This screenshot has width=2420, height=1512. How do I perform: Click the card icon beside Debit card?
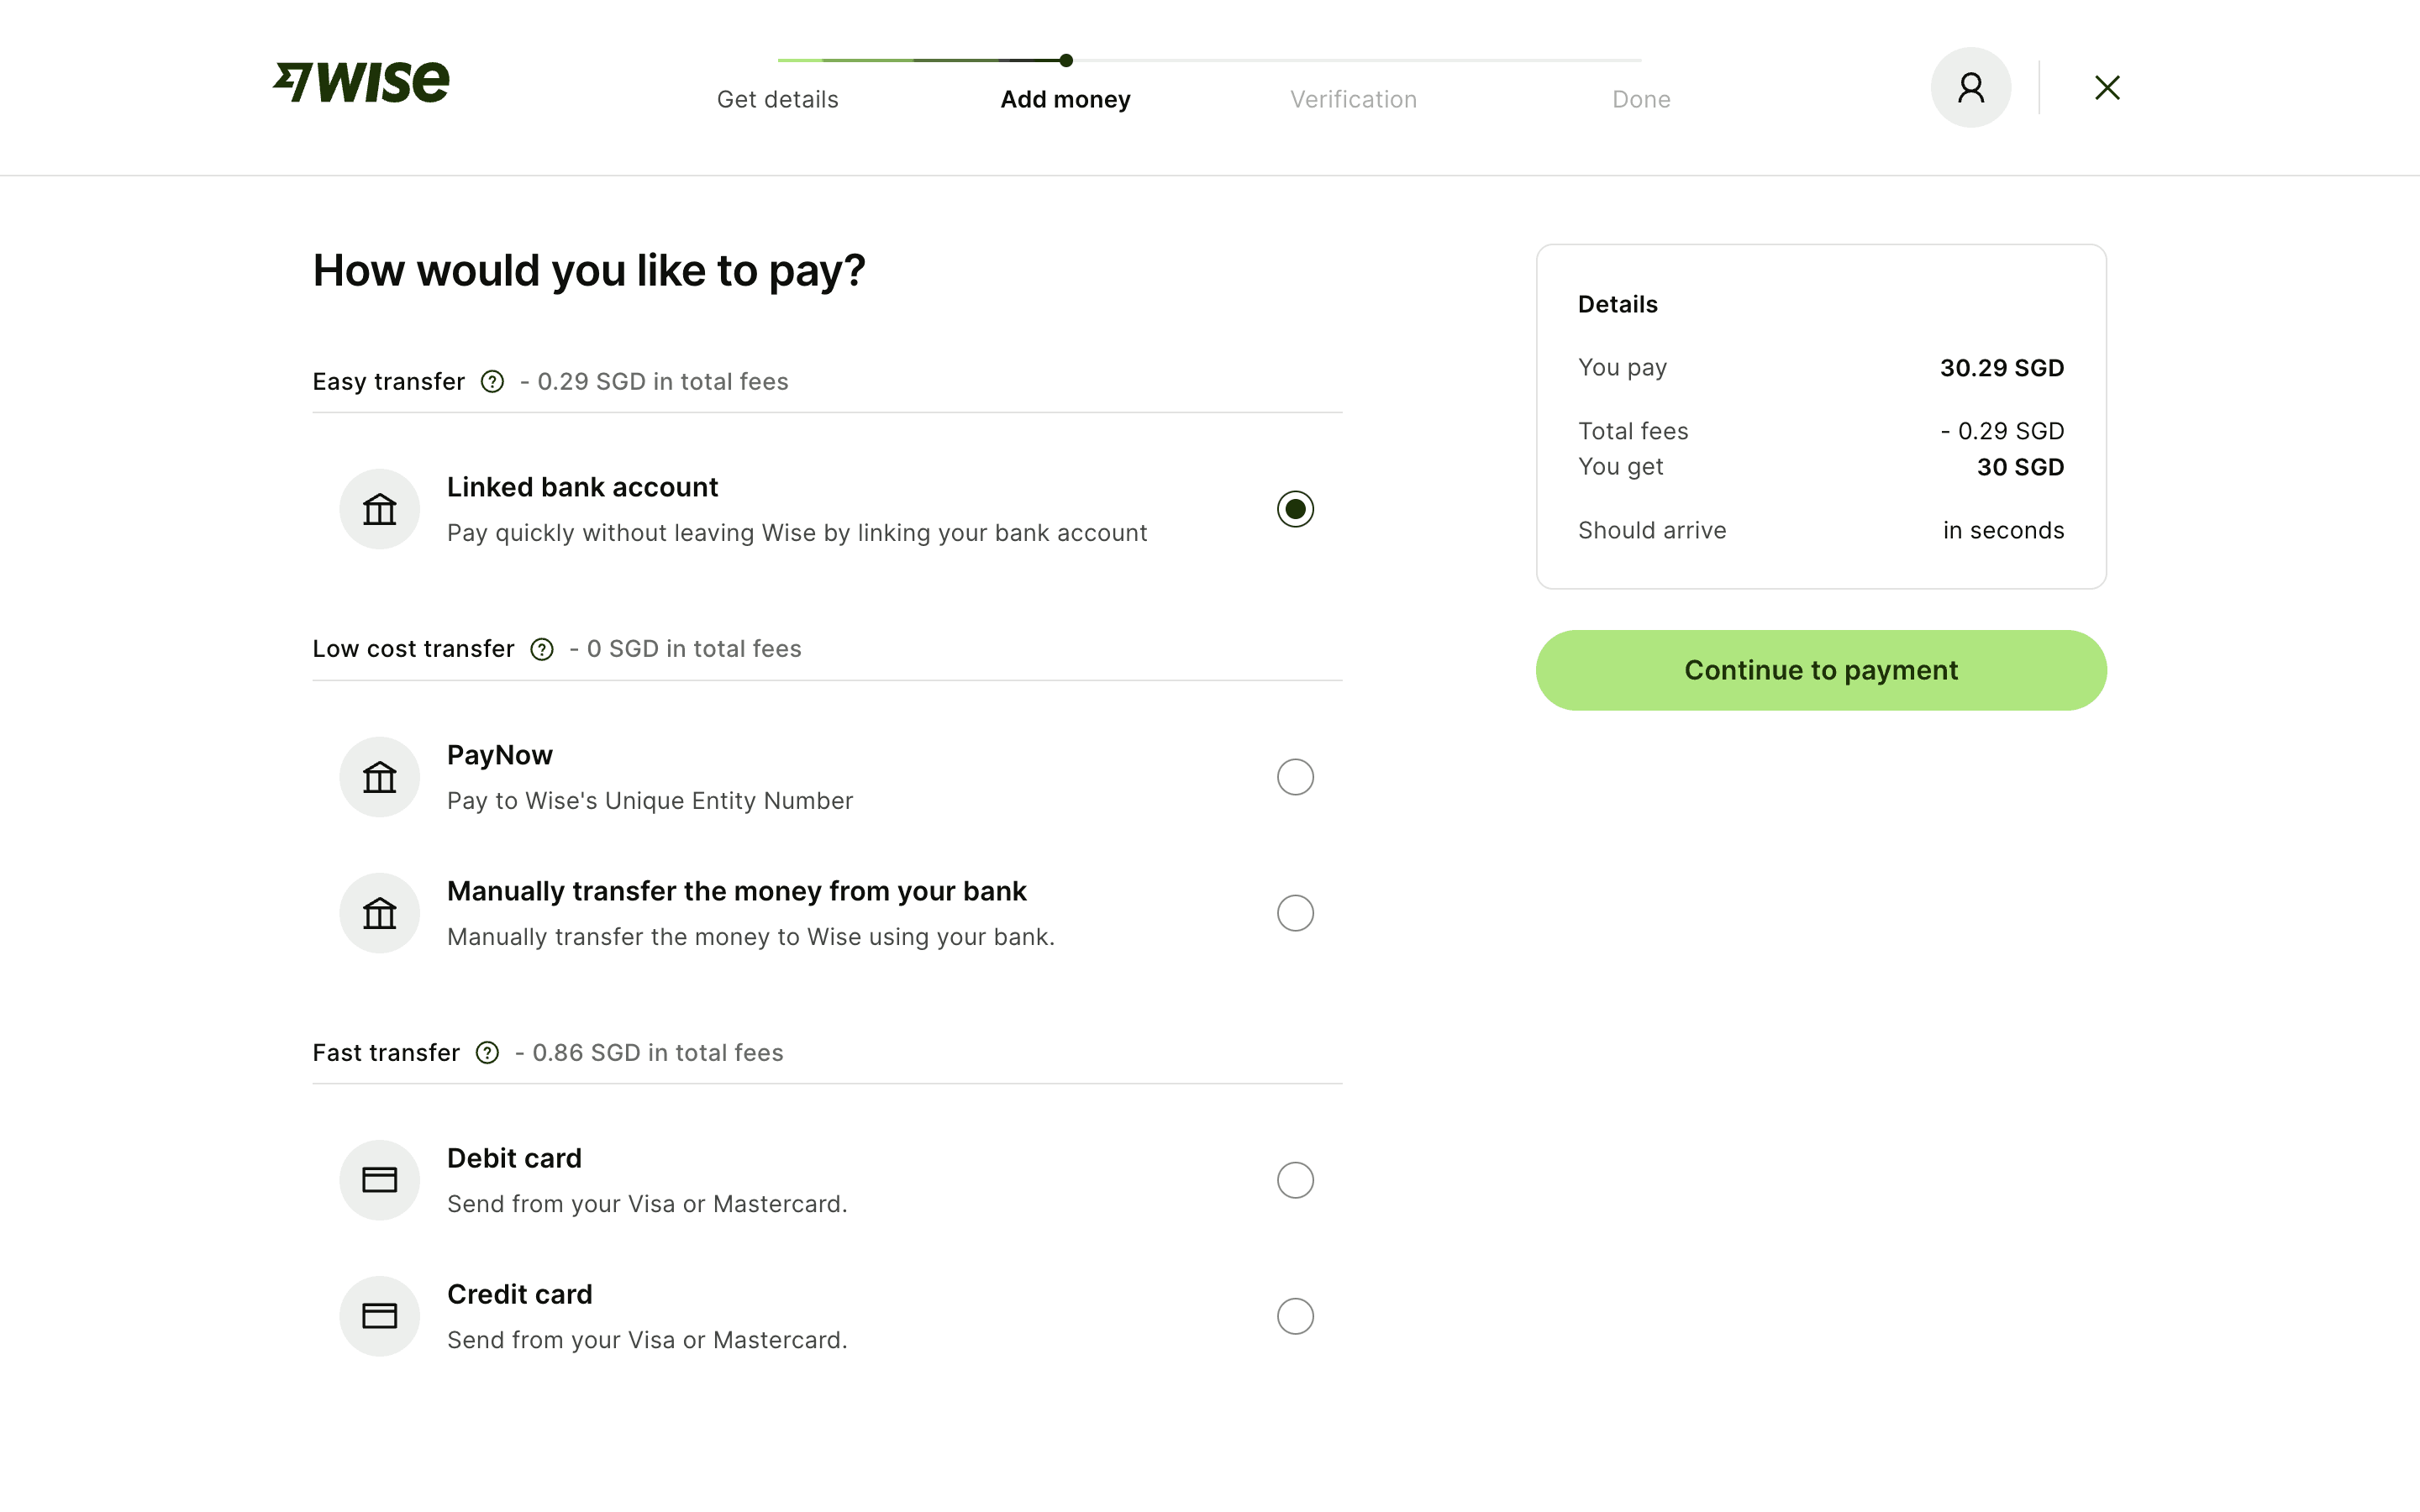point(379,1180)
